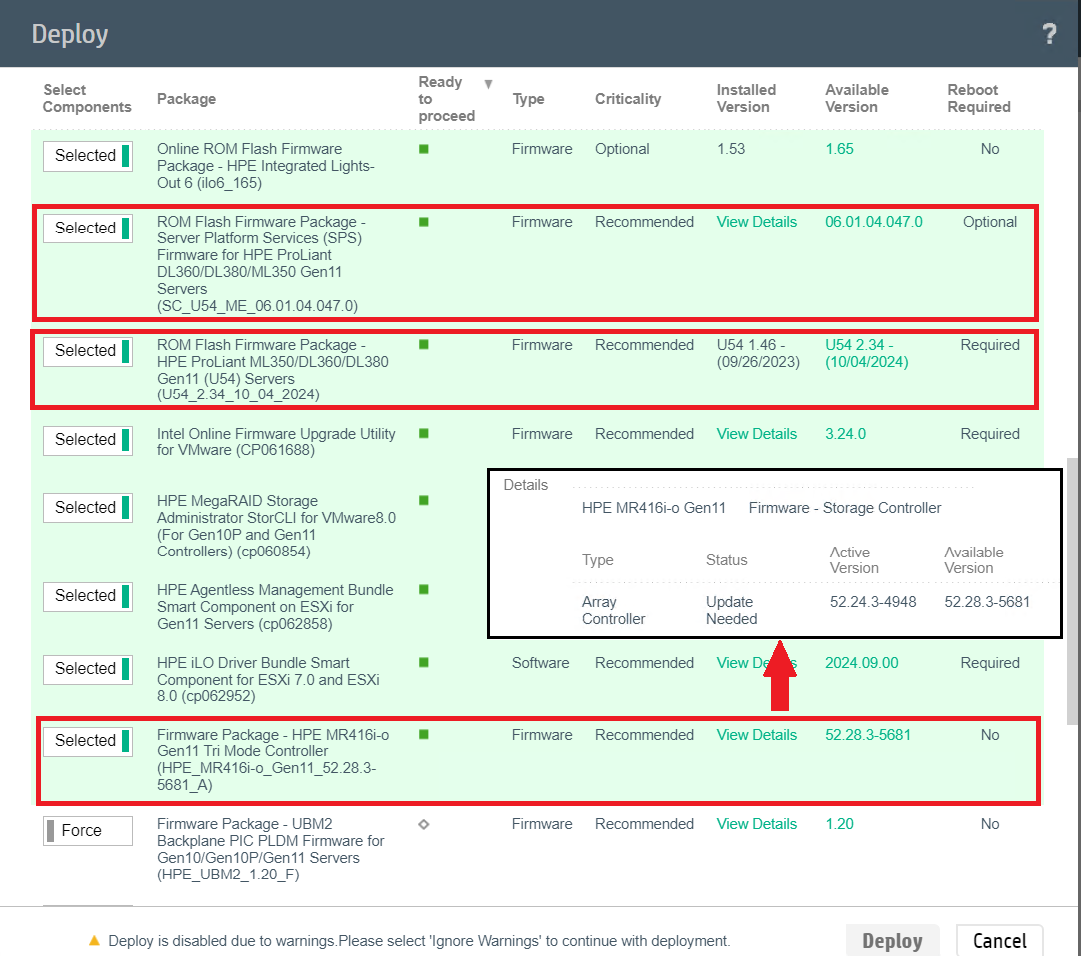Click ready indicator for iLO Driver Bundle
Viewport: 1081px width, 956px height.
(424, 663)
